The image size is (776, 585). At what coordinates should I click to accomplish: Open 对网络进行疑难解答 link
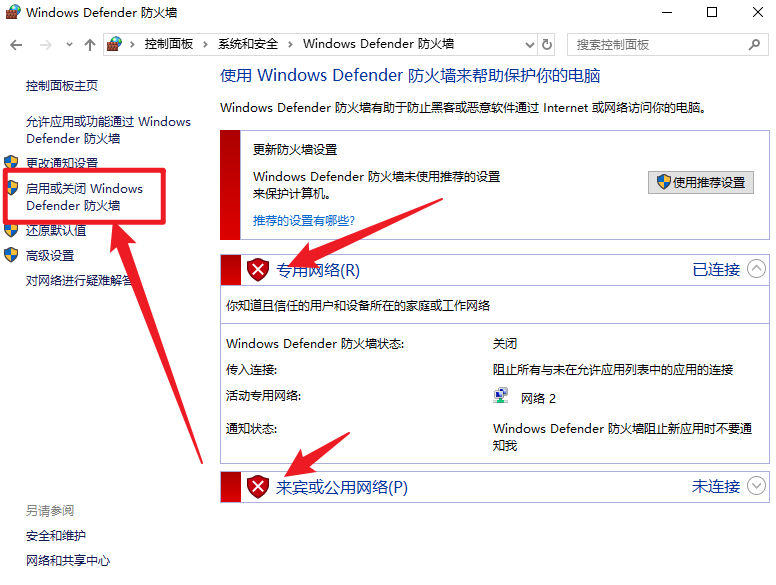tap(78, 281)
